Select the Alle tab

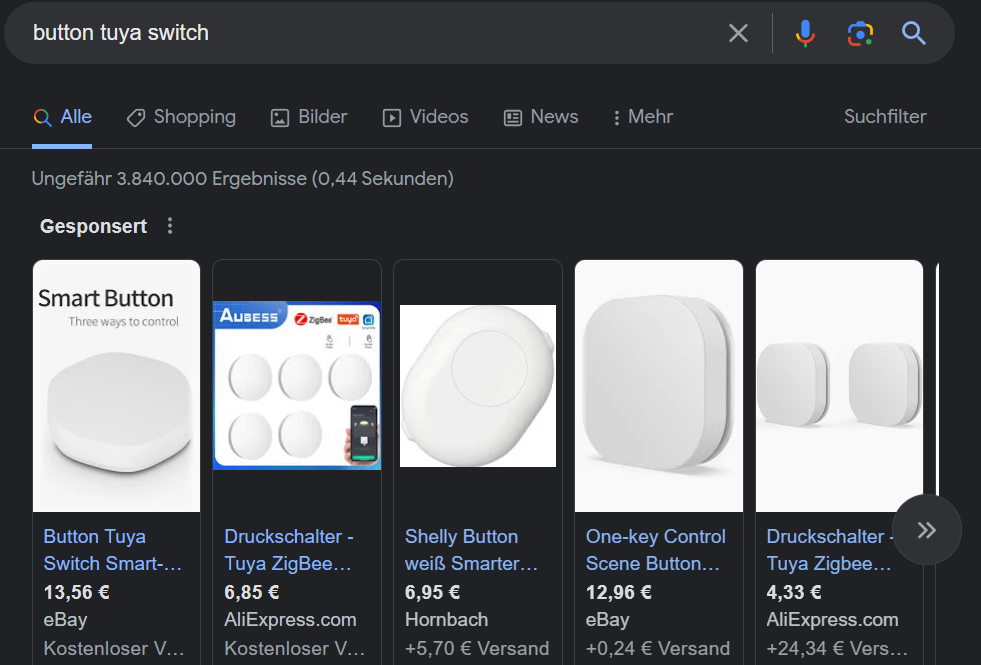tap(63, 117)
